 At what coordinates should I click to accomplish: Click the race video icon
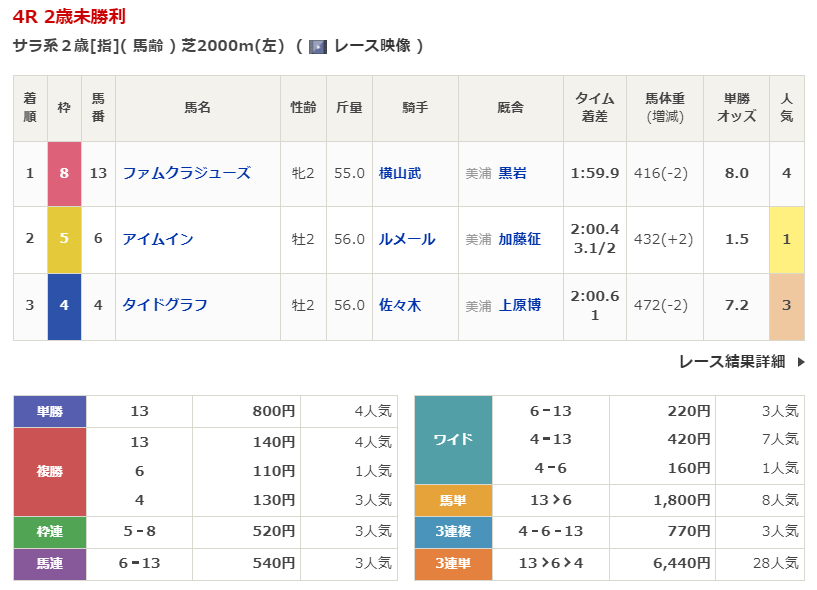point(318,46)
